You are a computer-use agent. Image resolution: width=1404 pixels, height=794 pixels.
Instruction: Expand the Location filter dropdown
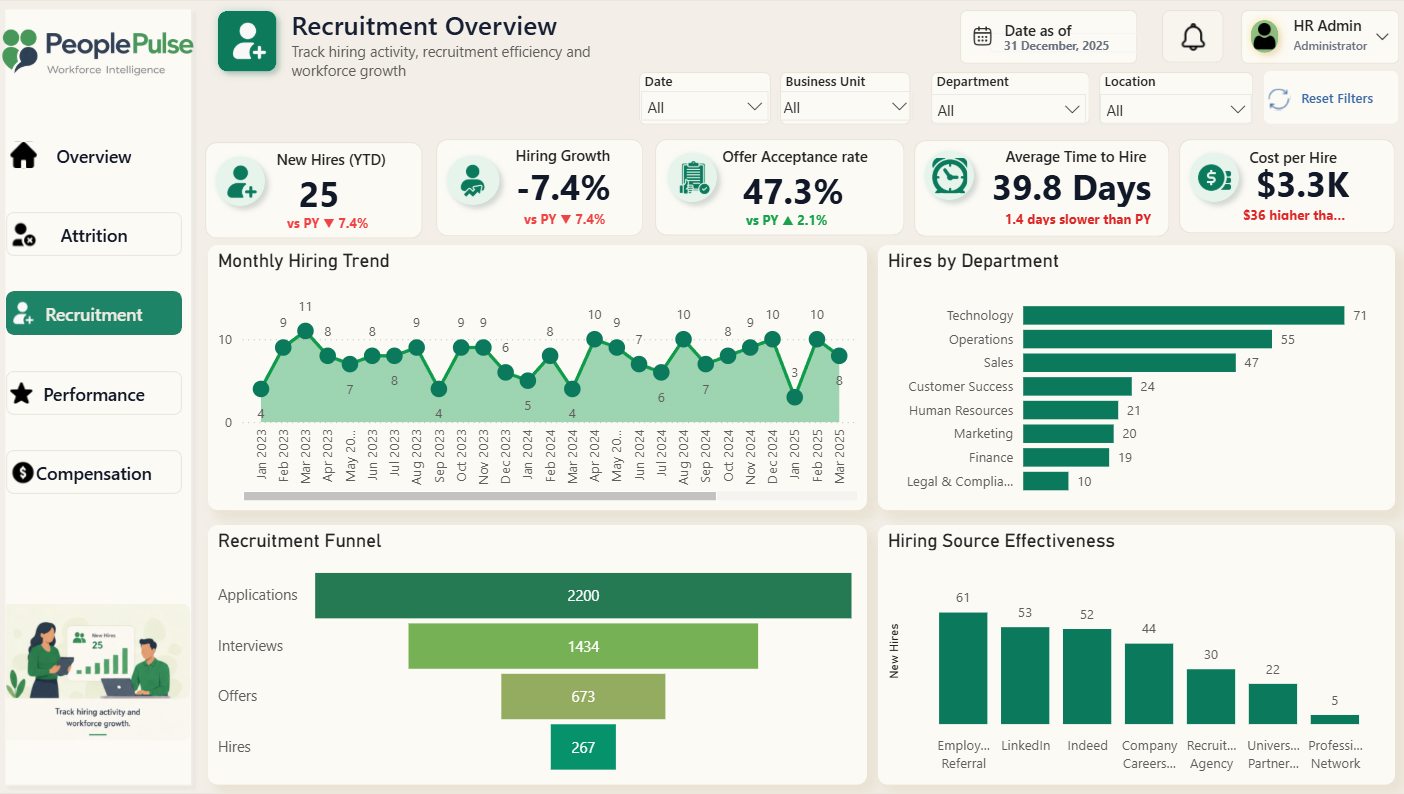1176,110
